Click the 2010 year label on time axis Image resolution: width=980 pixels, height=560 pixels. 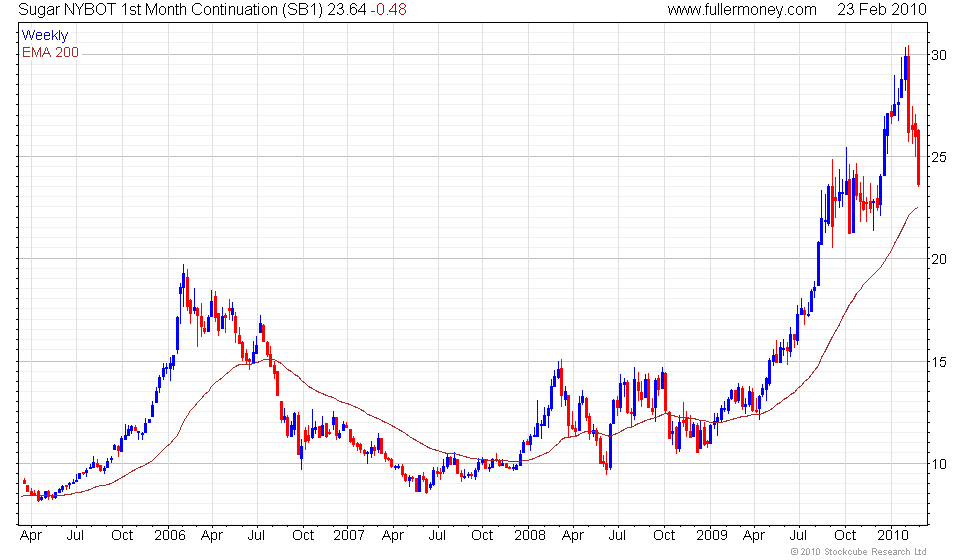click(x=893, y=536)
